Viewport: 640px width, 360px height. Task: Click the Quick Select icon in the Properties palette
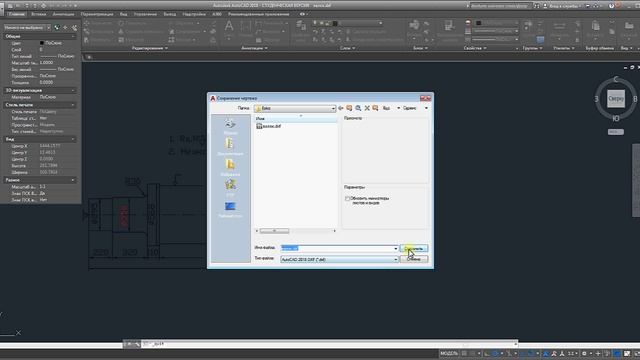tap(74, 28)
